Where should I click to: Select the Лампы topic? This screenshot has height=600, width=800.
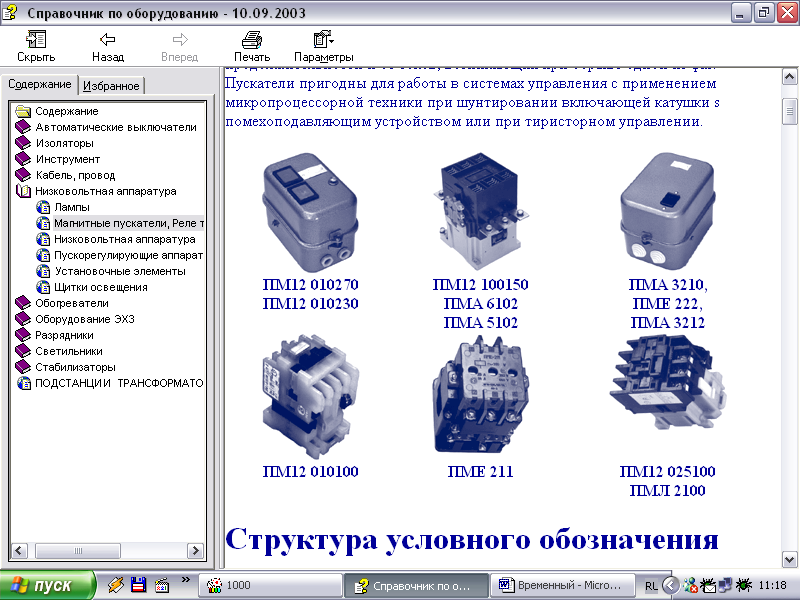(x=72, y=207)
